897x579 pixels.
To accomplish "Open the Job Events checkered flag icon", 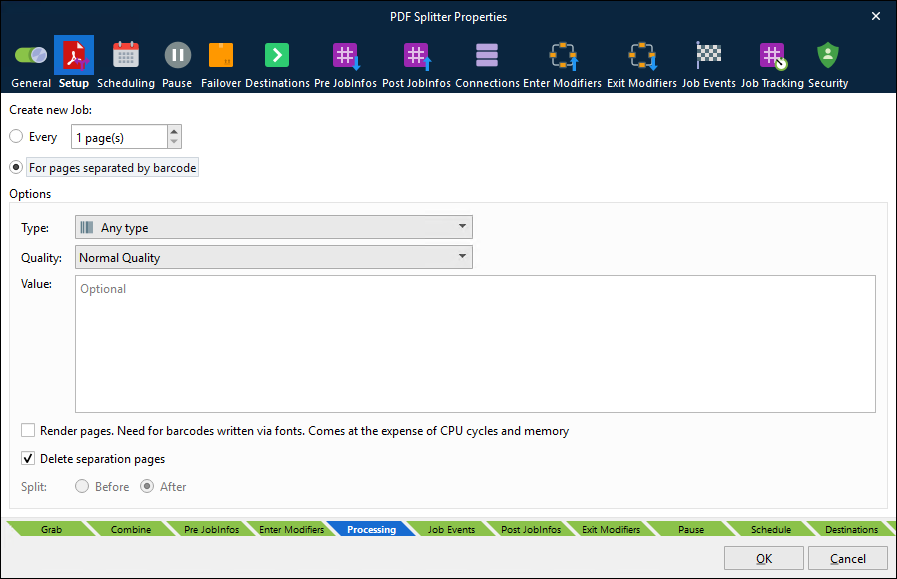I will point(708,55).
